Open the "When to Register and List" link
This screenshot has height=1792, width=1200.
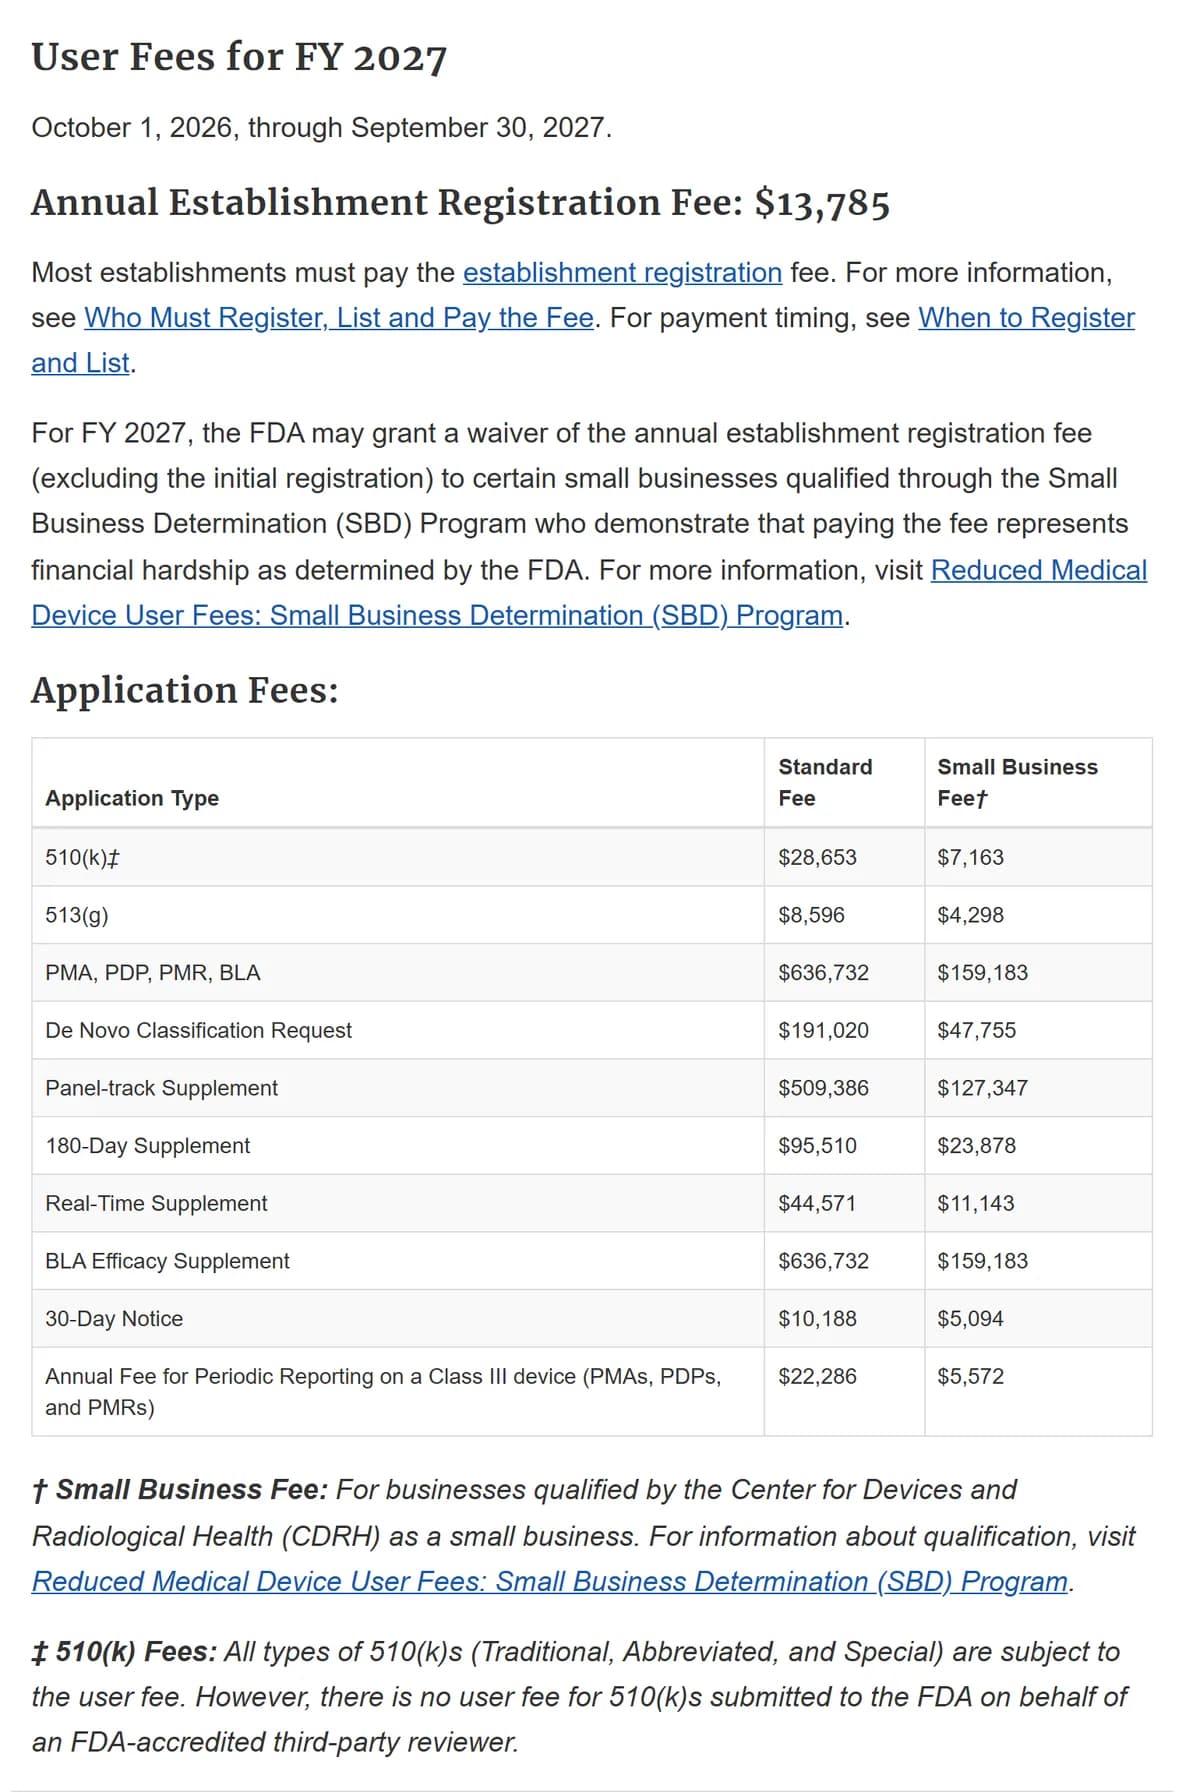[1026, 317]
